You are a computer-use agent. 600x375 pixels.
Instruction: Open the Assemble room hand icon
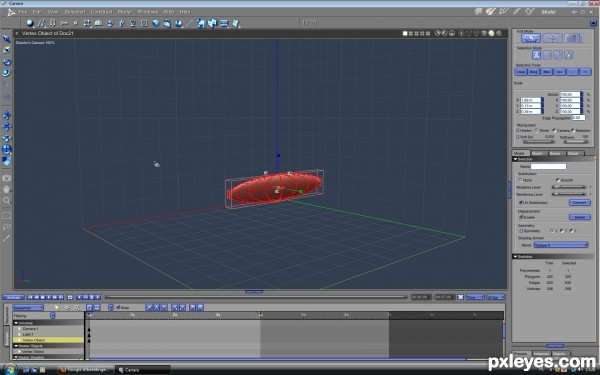click(x=478, y=12)
